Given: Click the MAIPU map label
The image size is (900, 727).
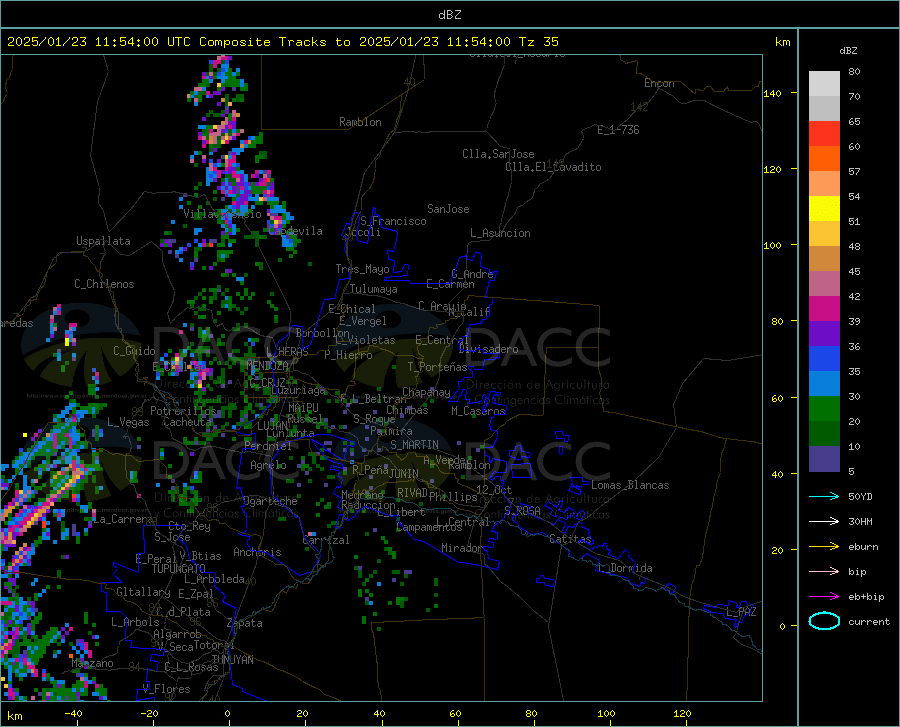Looking at the screenshot, I should [x=303, y=408].
